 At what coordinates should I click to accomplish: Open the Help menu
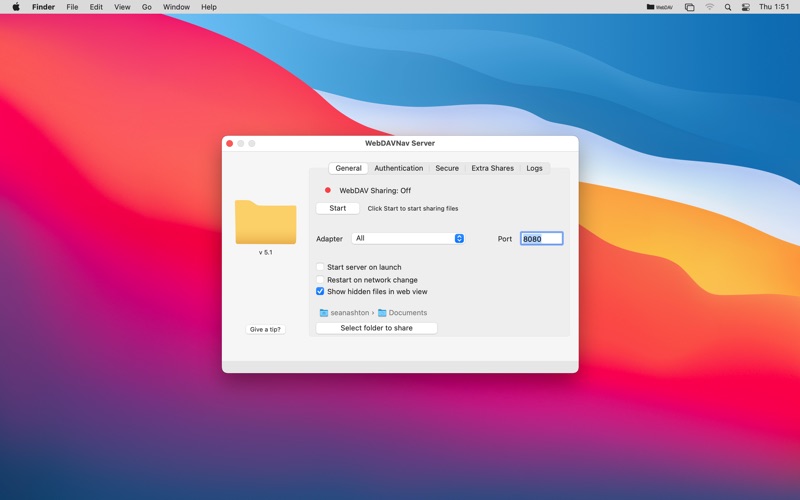pos(209,7)
